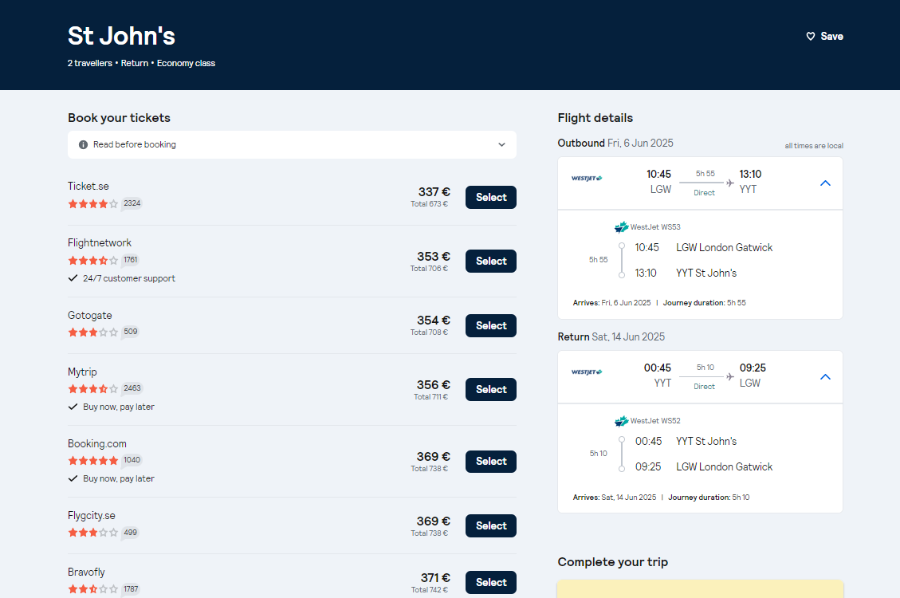Click the Mytrip provider name

[82, 372]
